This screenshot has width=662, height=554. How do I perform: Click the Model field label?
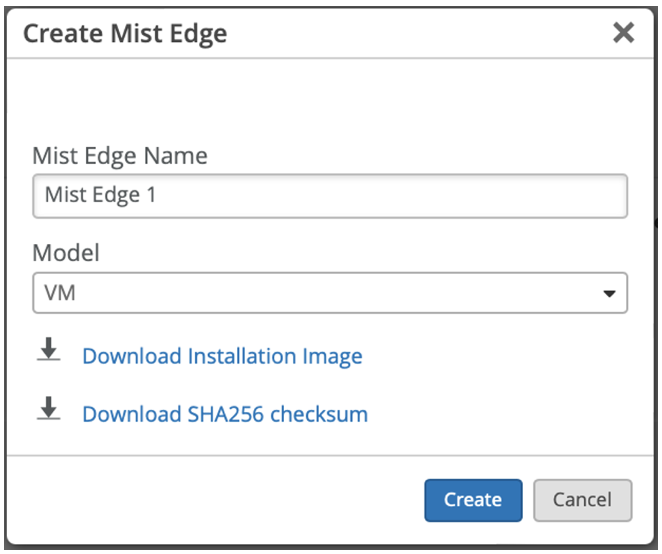(66, 253)
